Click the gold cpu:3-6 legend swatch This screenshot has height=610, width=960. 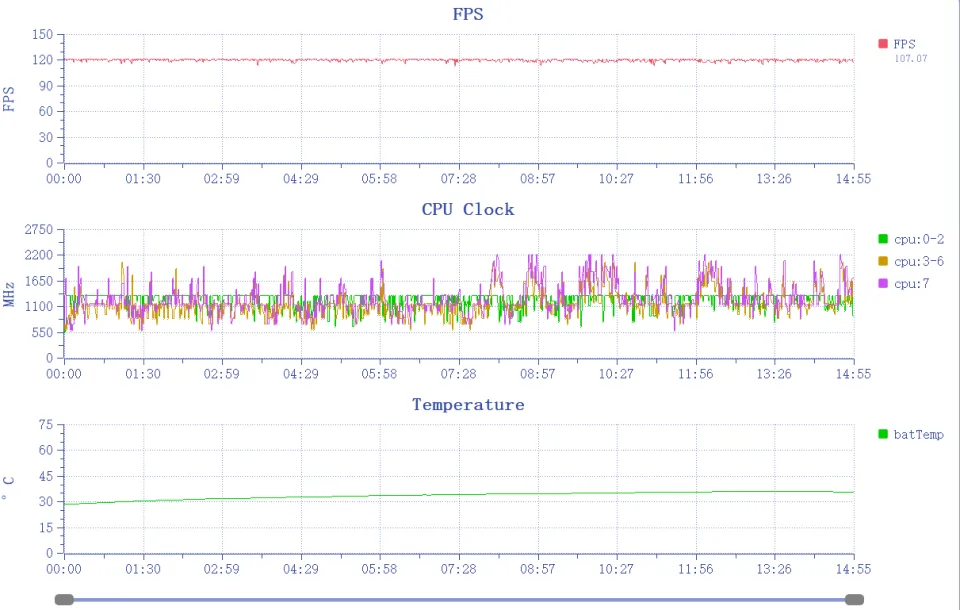(x=883, y=261)
